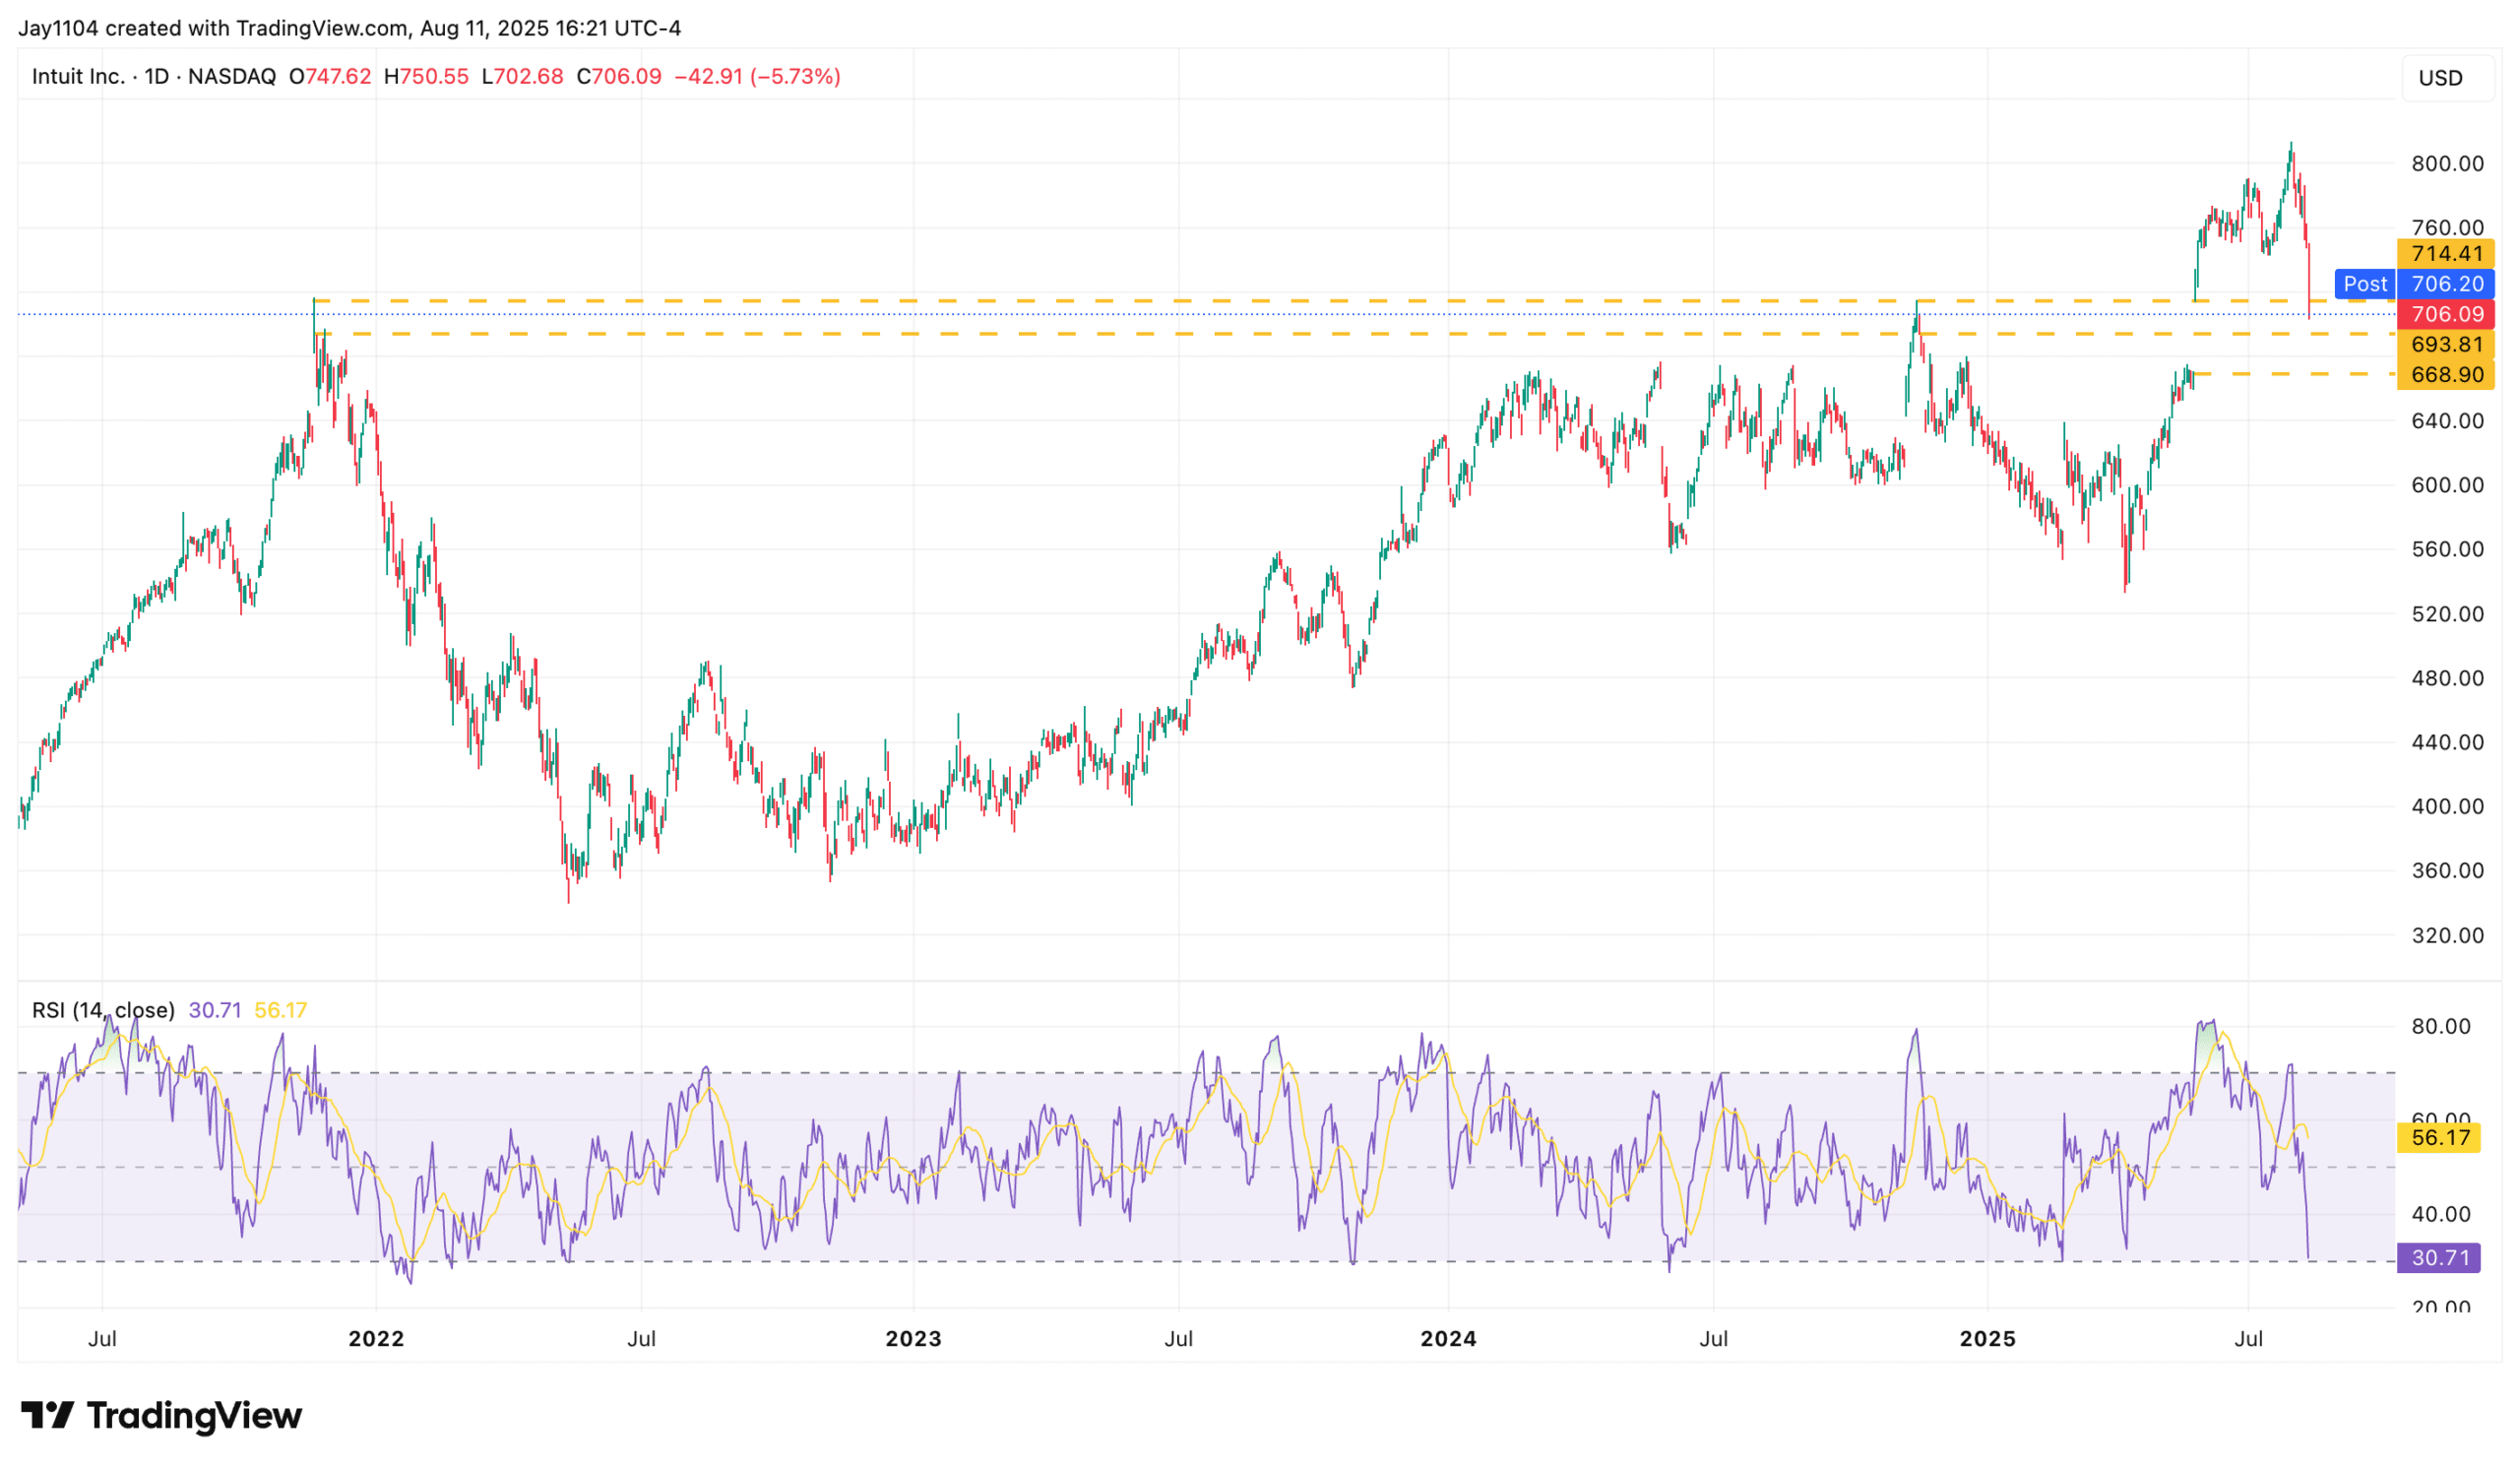Click the 480.00 price axis label
Image resolution: width=2520 pixels, height=1469 pixels.
[x=2447, y=678]
